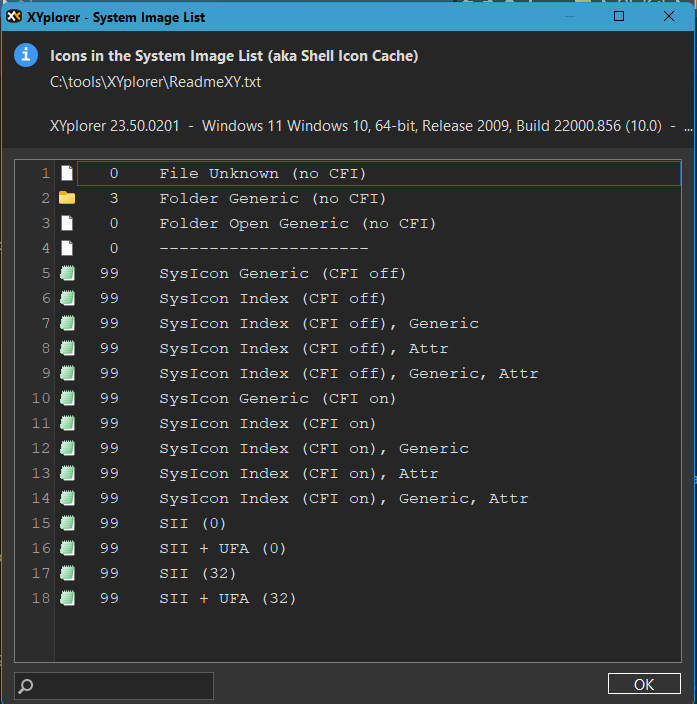Click the index value 99 in row 18
This screenshot has width=697, height=704.
coord(109,598)
